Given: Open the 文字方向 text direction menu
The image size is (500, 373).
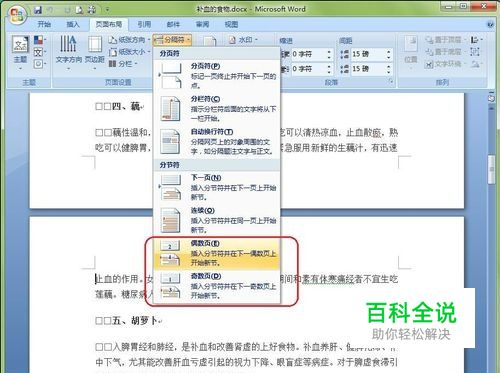Looking at the screenshot, I should [x=68, y=53].
